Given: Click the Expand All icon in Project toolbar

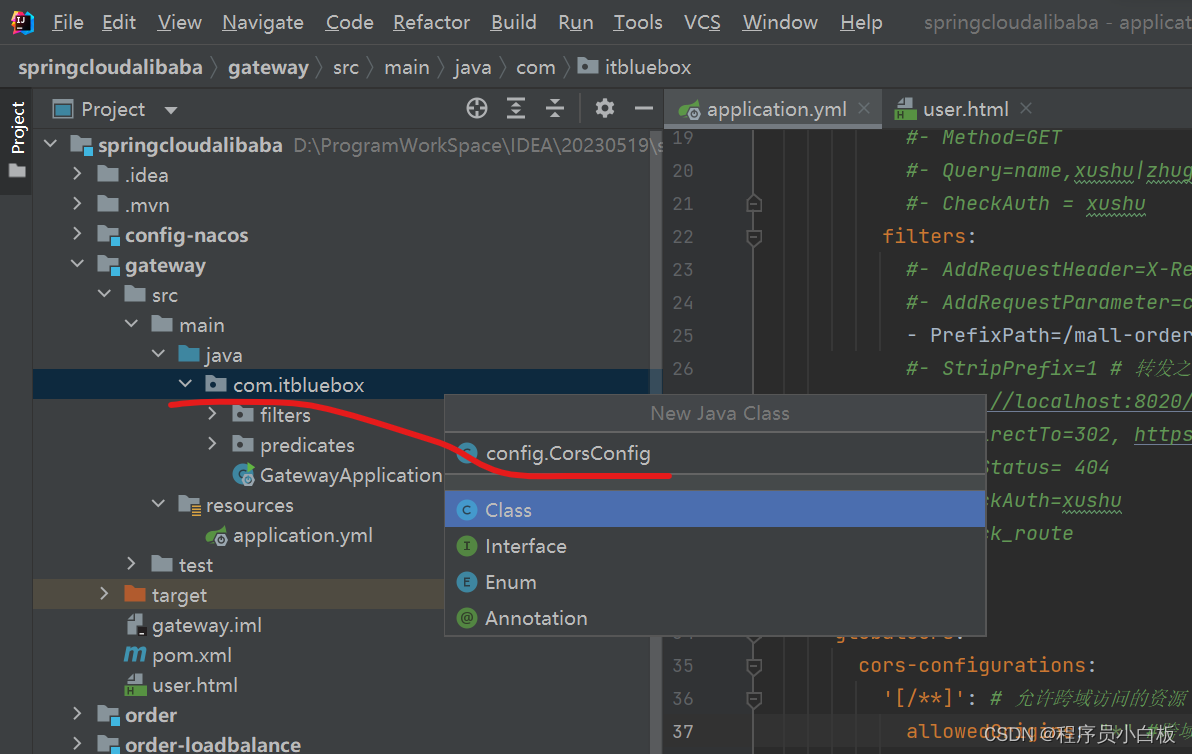Looking at the screenshot, I should pos(516,109).
